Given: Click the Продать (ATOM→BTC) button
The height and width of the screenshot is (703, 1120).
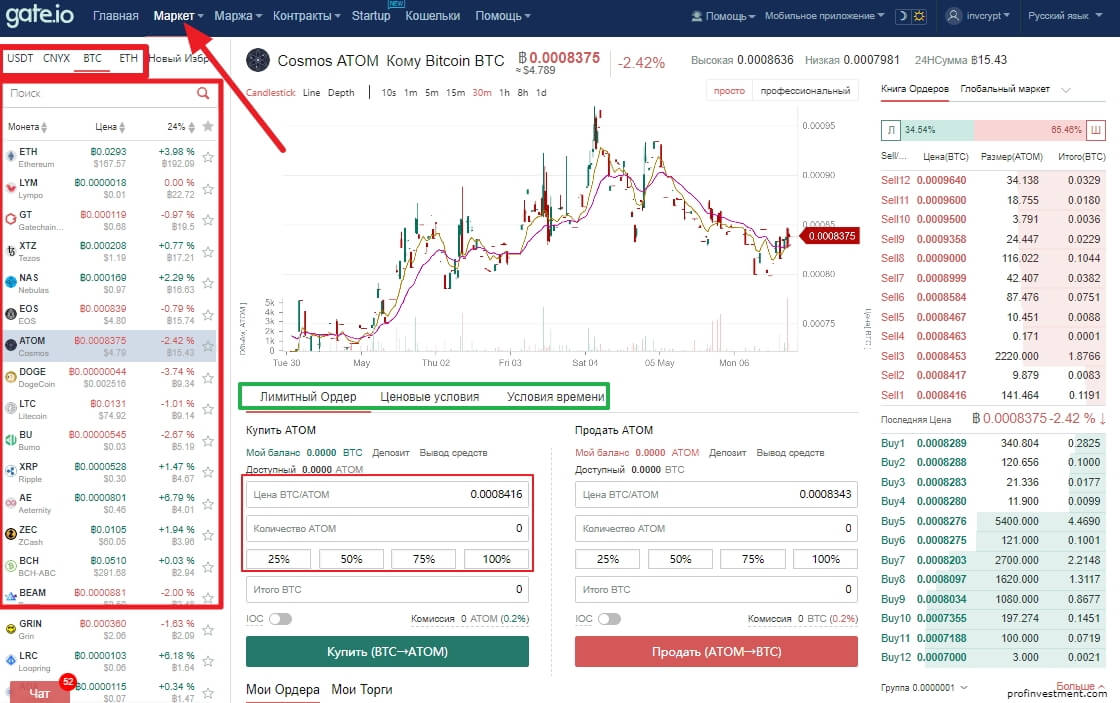Looking at the screenshot, I should (716, 652).
